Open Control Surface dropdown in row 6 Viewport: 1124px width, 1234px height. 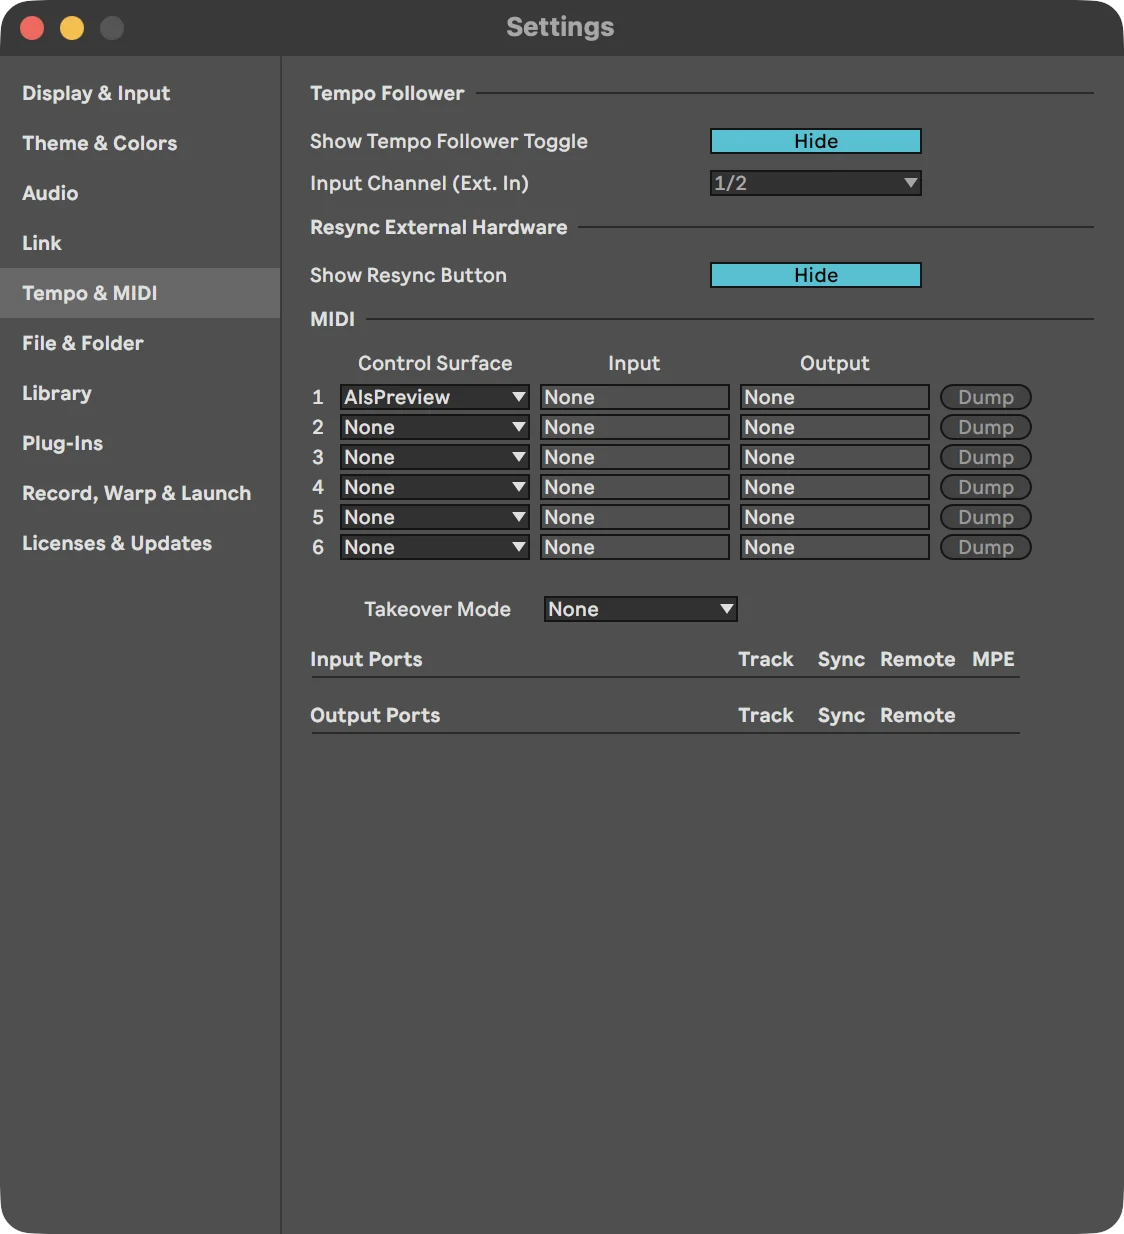435,547
